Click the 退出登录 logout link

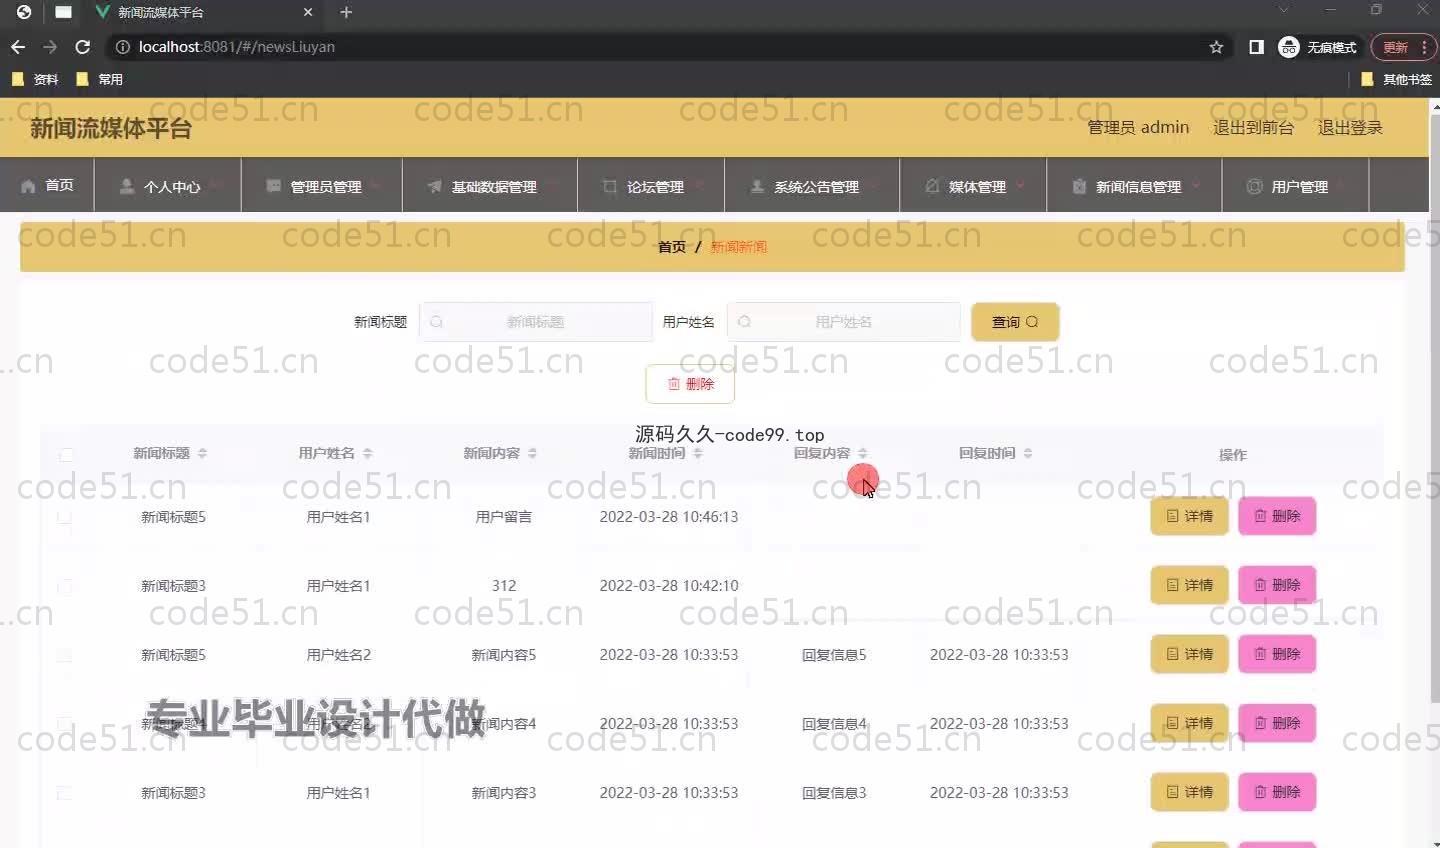click(1350, 127)
